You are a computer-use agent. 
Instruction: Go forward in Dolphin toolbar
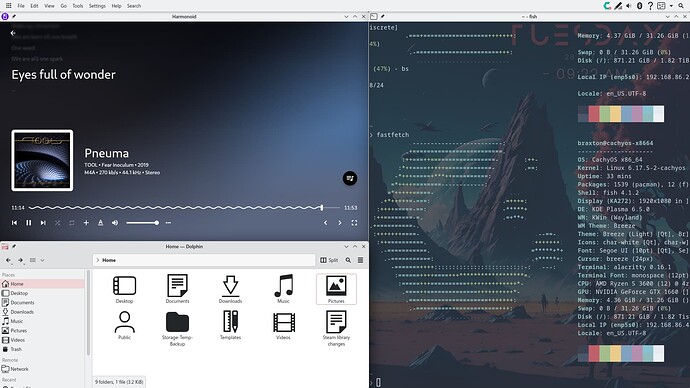[x=20, y=260]
